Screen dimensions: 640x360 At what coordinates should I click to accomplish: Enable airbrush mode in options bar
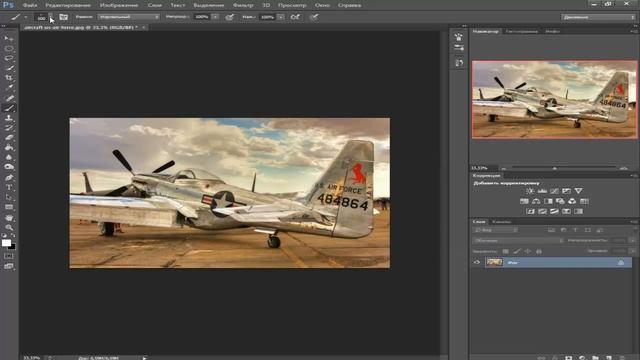pos(295,17)
